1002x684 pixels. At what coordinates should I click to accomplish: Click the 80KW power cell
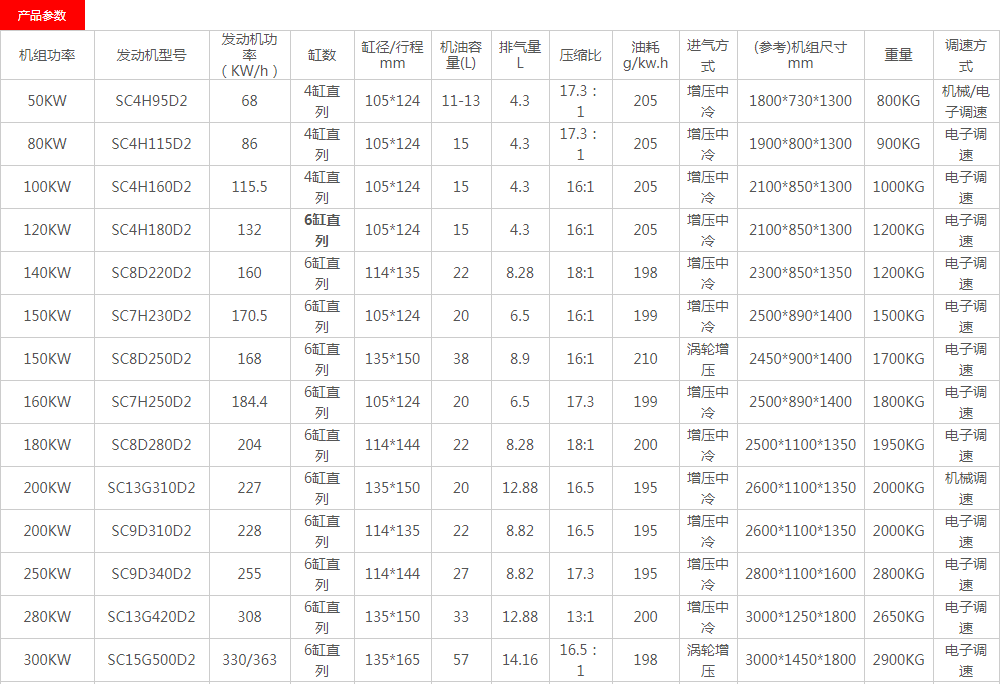pyautogui.click(x=47, y=144)
